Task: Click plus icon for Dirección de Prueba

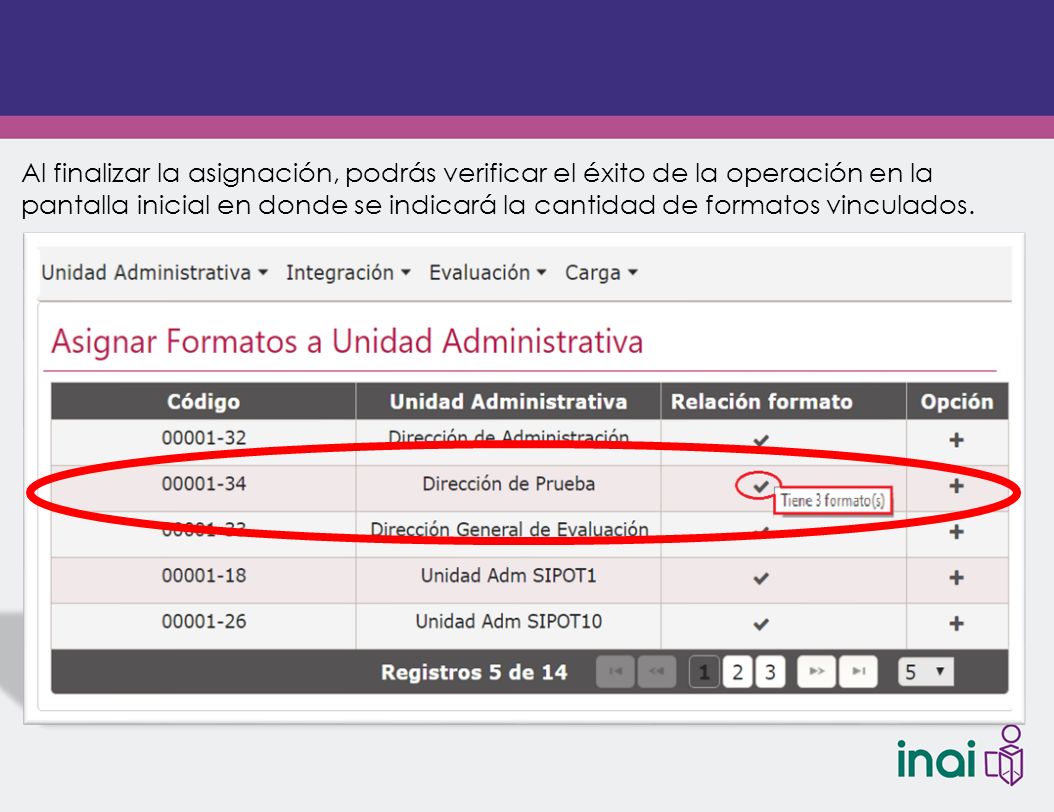Action: [956, 486]
